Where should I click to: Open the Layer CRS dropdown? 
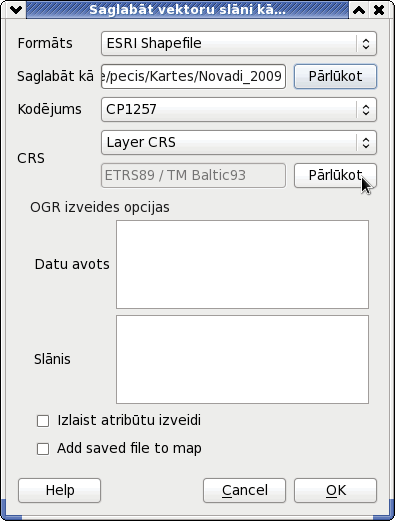pyautogui.click(x=239, y=142)
